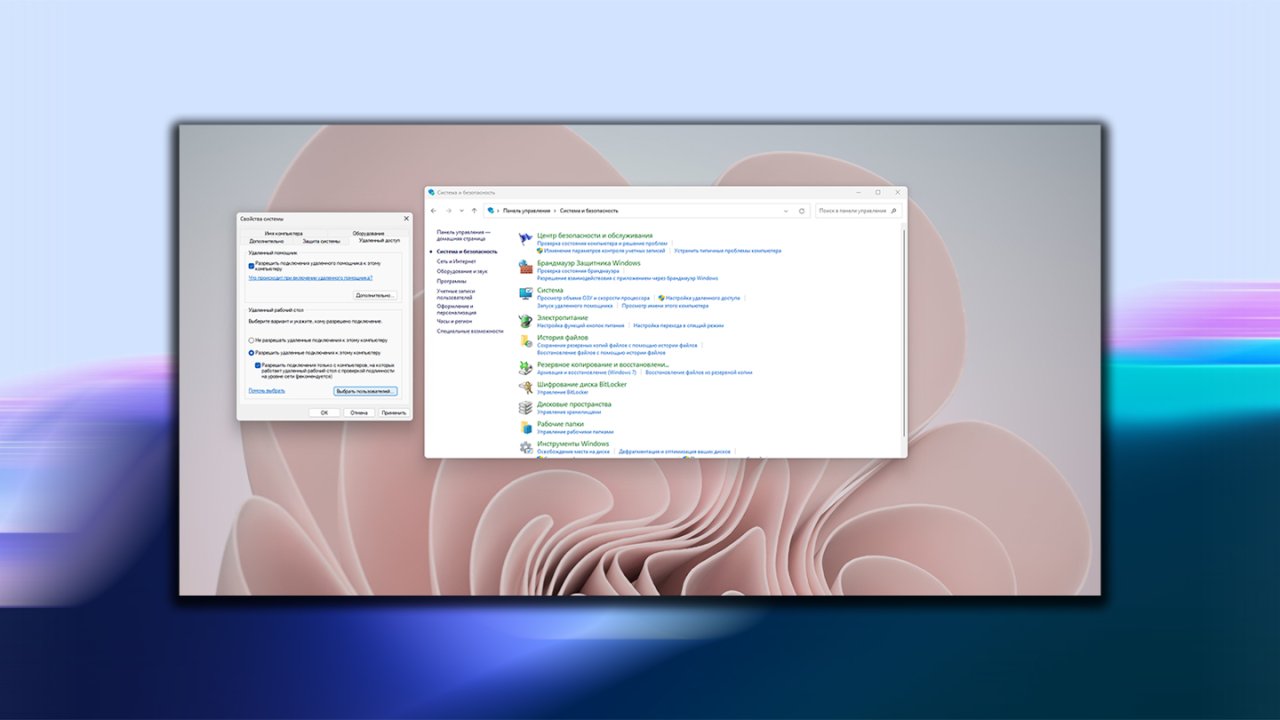1280x720 pixels.
Task: Open the 'Настройка удаленного доступа' link
Action: 702,298
